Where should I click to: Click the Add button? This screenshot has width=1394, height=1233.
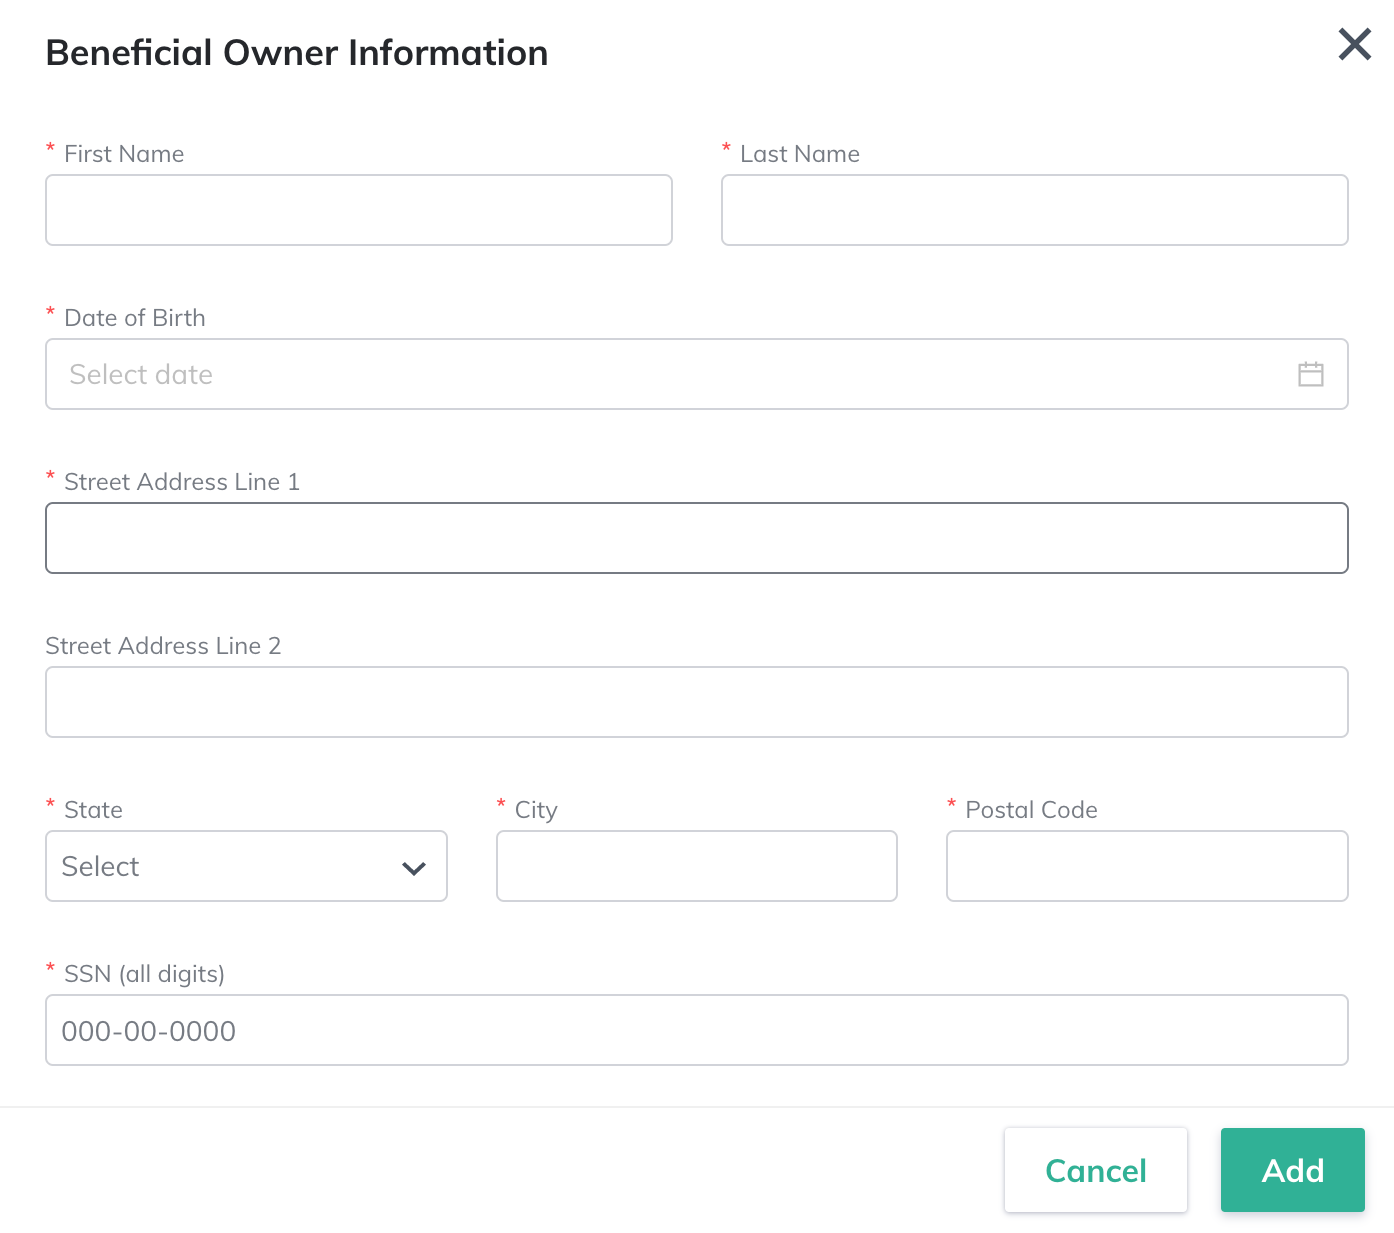1292,1170
